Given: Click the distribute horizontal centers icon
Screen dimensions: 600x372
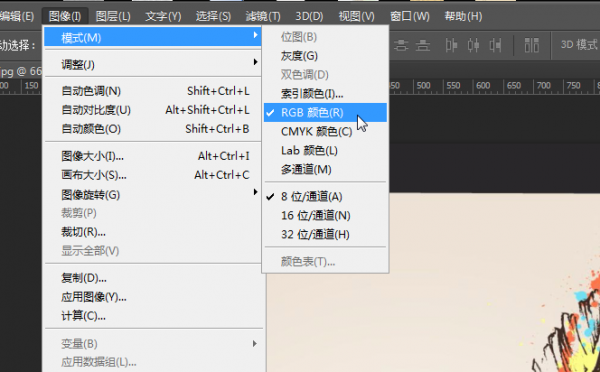Looking at the screenshot, I should (x=473, y=45).
